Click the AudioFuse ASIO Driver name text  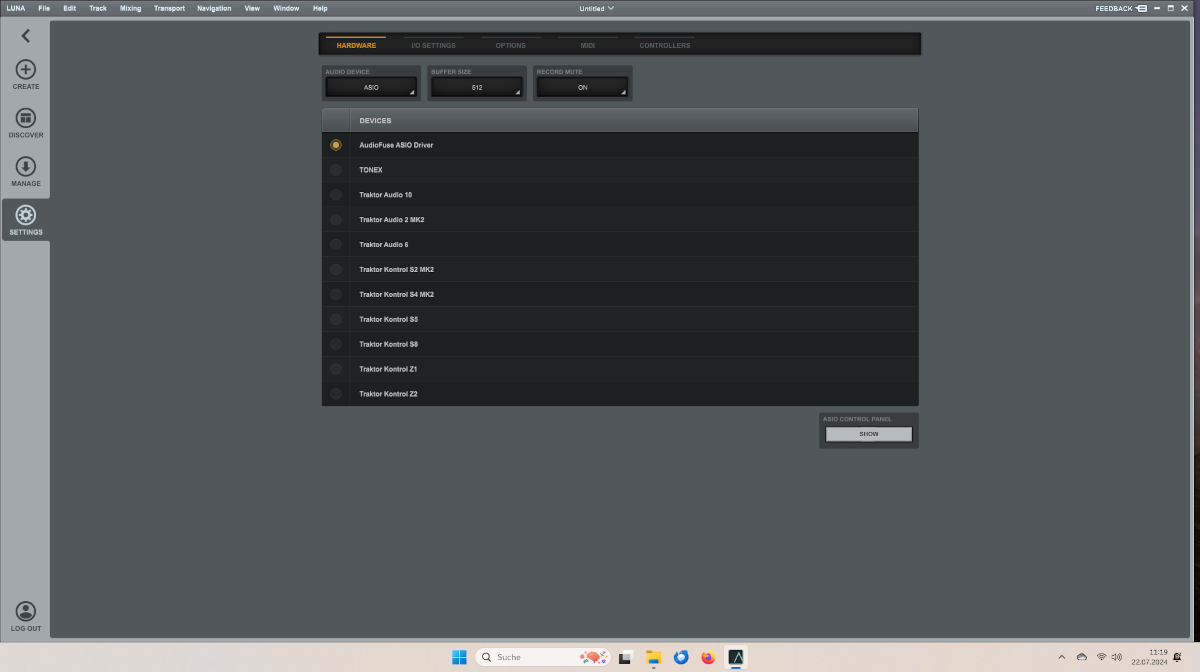[x=396, y=145]
